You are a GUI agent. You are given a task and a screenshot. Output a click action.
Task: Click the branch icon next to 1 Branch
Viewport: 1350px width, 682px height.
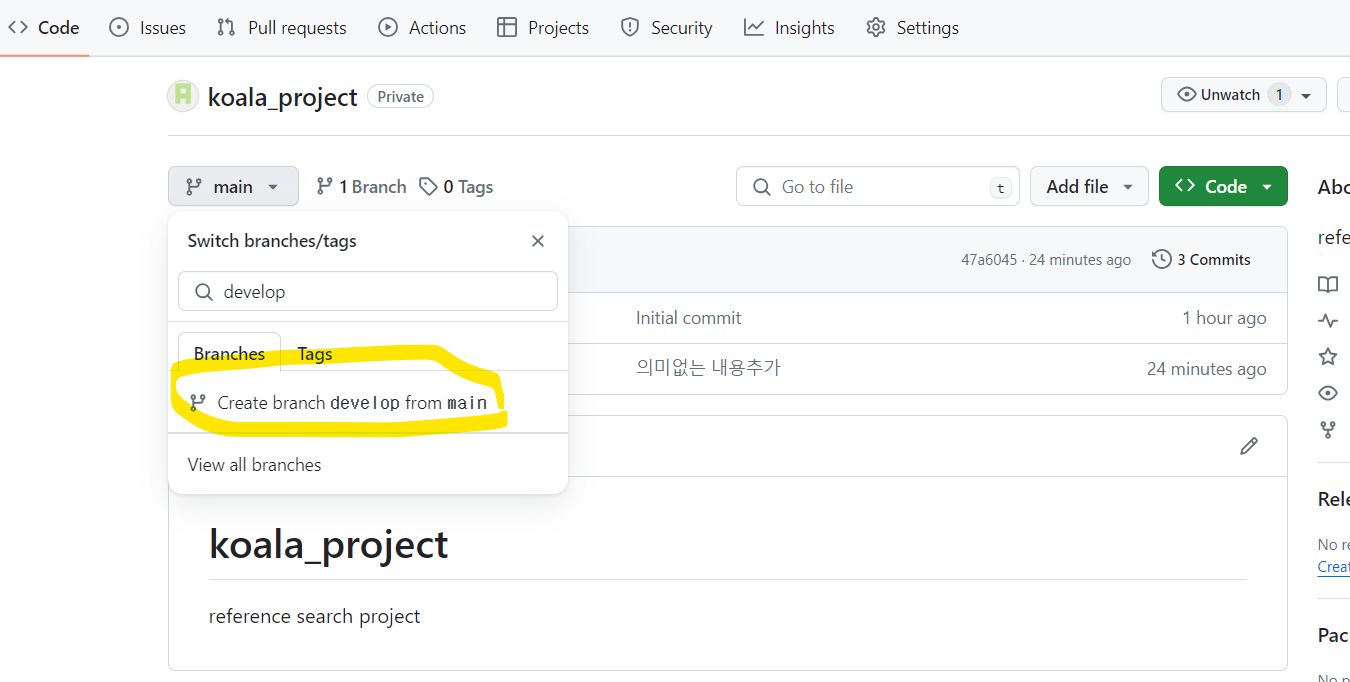tap(324, 186)
